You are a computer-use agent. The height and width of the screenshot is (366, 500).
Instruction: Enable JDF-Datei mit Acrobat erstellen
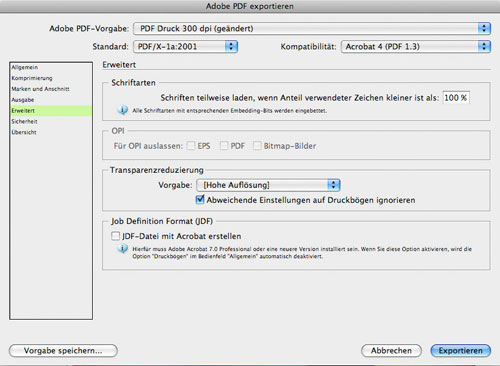point(115,236)
